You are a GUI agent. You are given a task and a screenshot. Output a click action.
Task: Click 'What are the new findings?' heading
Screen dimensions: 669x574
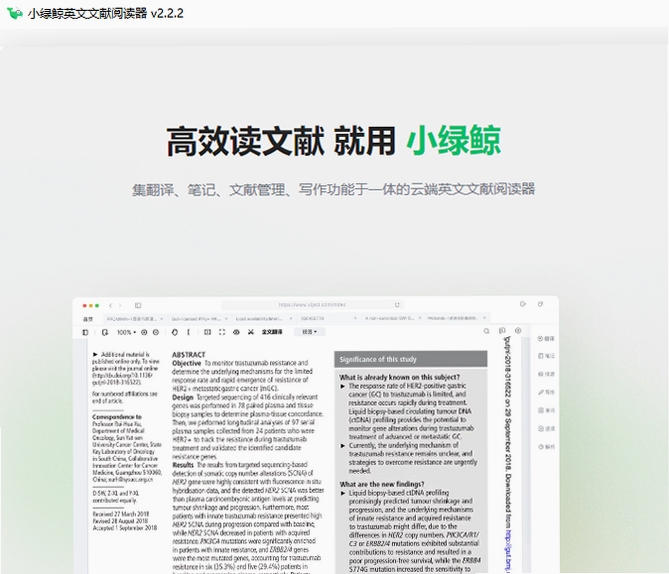point(382,484)
